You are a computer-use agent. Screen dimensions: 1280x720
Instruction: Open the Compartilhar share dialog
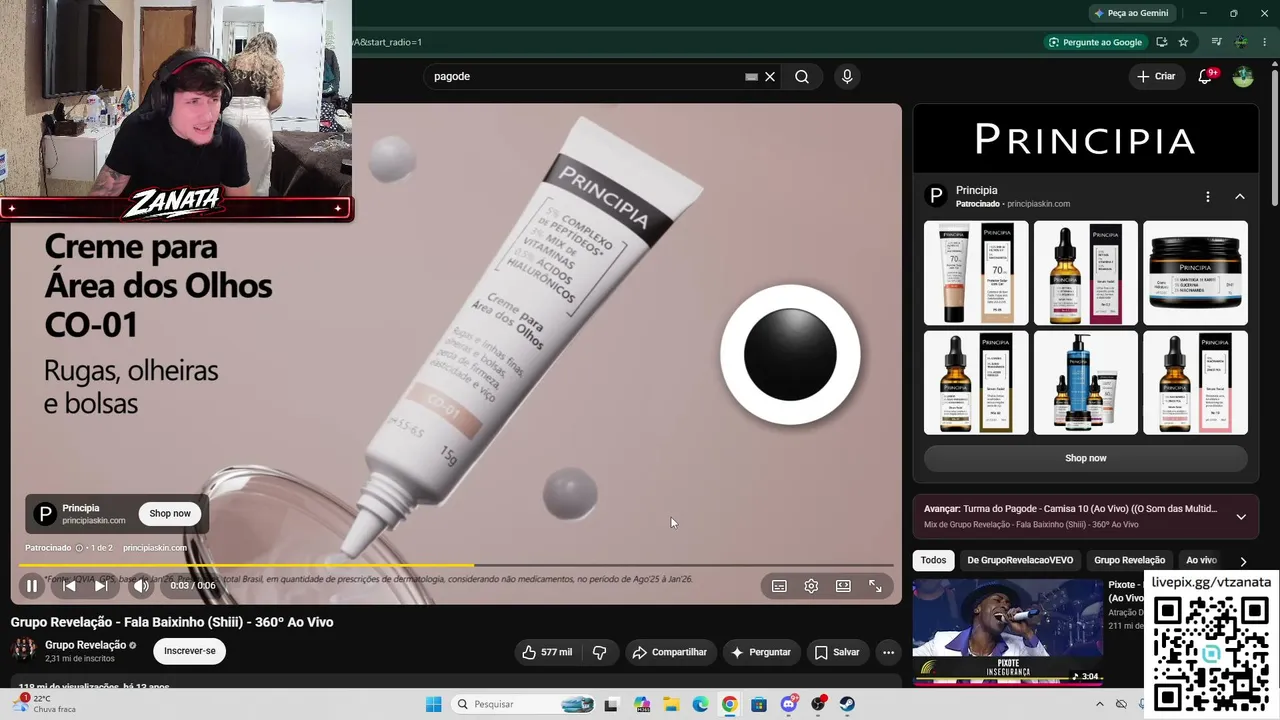pyautogui.click(x=669, y=652)
